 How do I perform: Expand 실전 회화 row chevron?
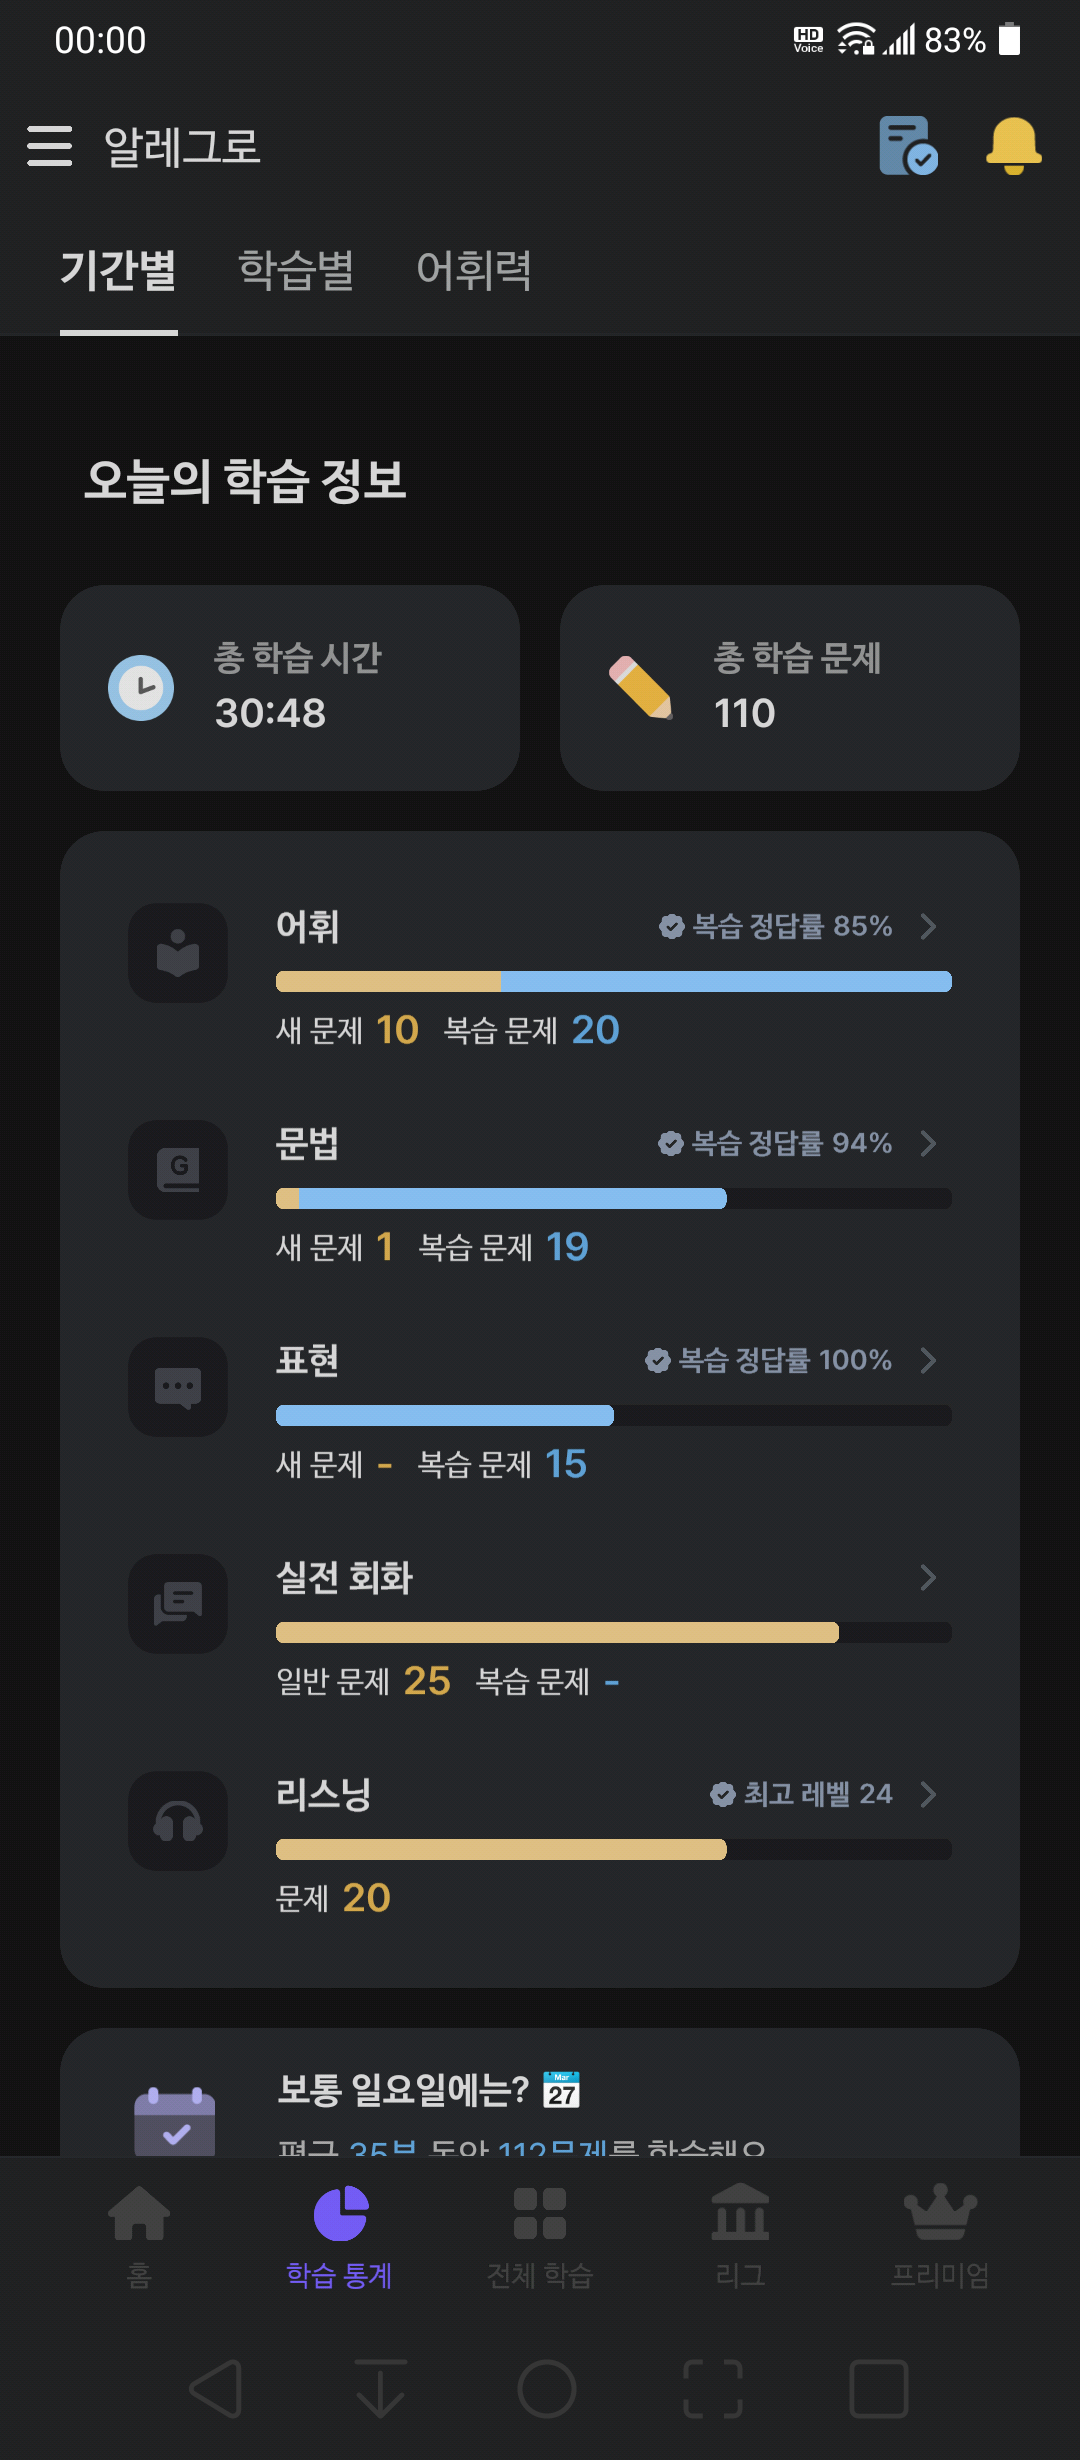point(928,1577)
